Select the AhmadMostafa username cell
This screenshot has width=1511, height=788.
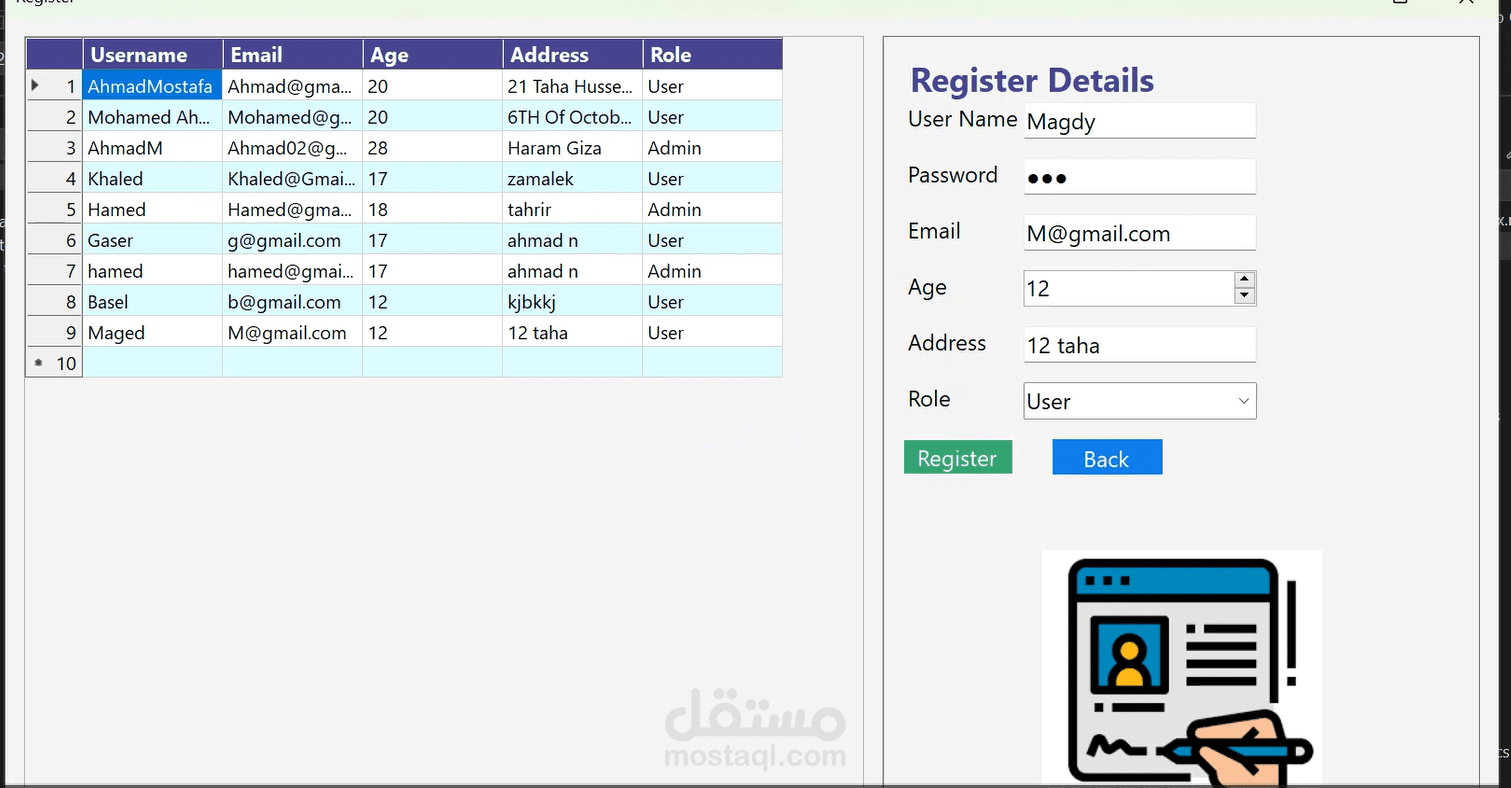tap(153, 86)
